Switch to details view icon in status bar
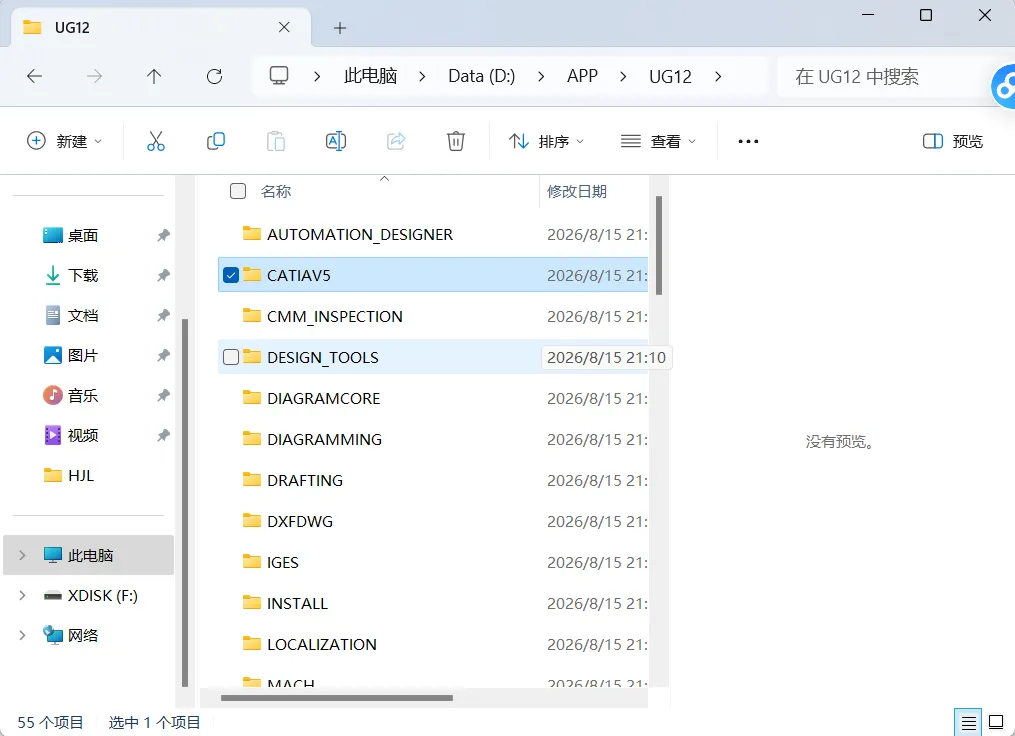The image size is (1015, 736). [x=968, y=723]
